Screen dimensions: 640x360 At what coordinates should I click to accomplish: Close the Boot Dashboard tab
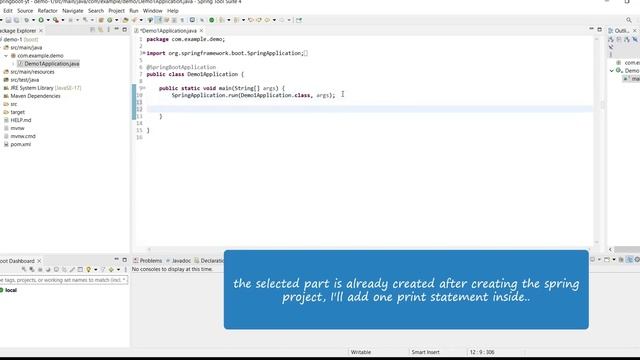coord(39,261)
